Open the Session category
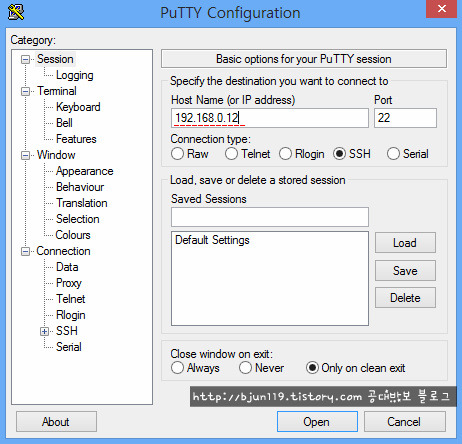 coord(55,59)
